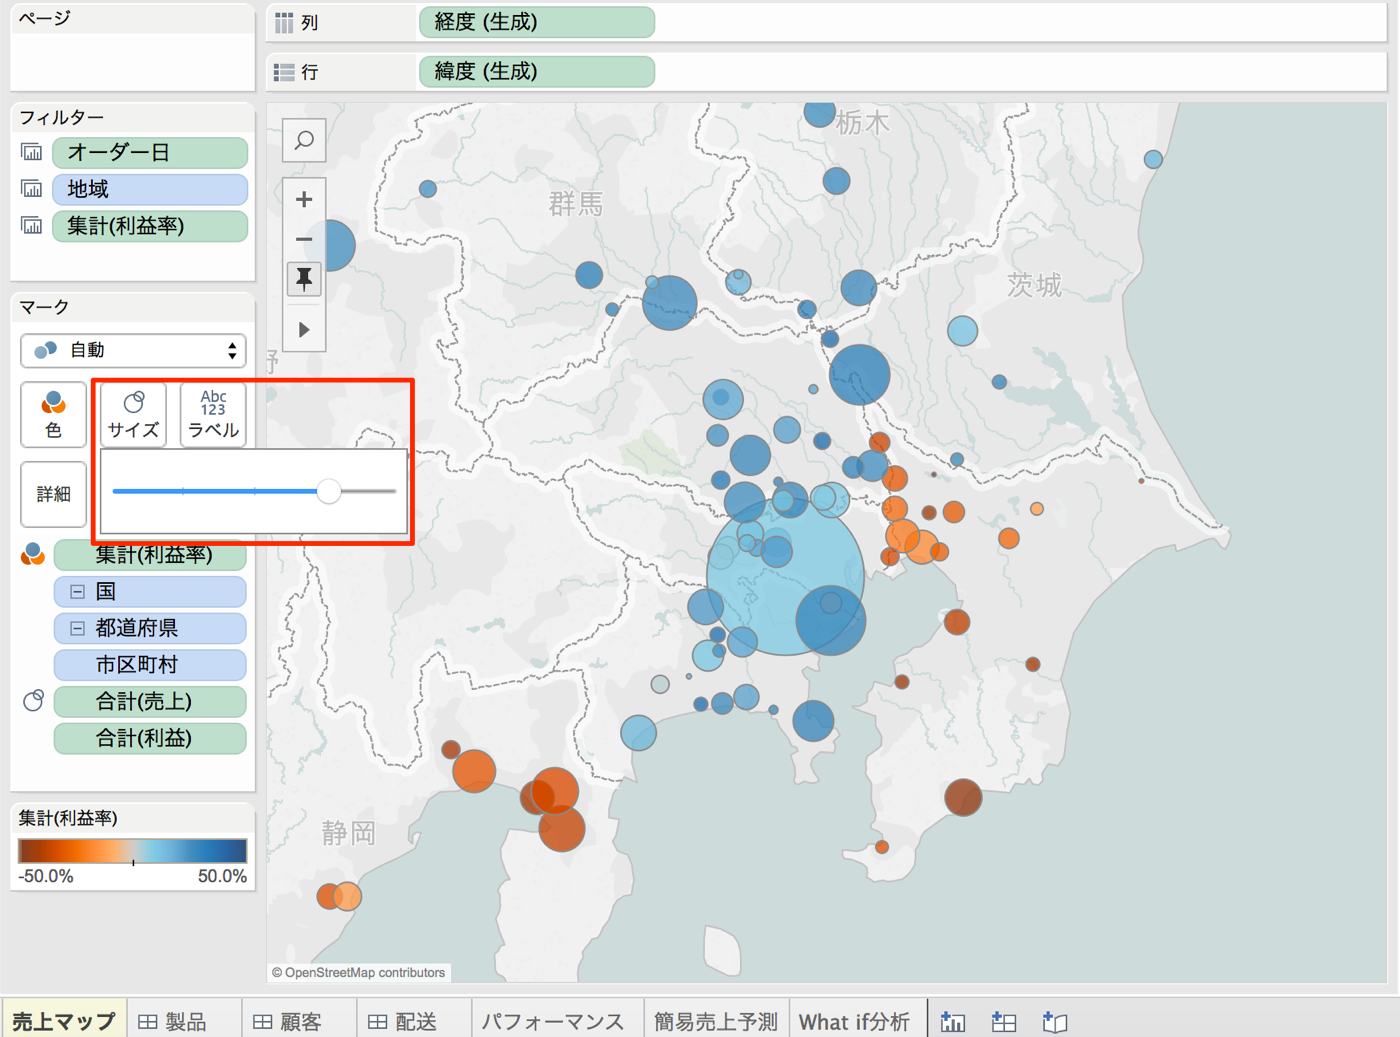1400x1037 pixels.
Task: Collapse the 都道府県 hierarchy pill
Action: (77, 628)
